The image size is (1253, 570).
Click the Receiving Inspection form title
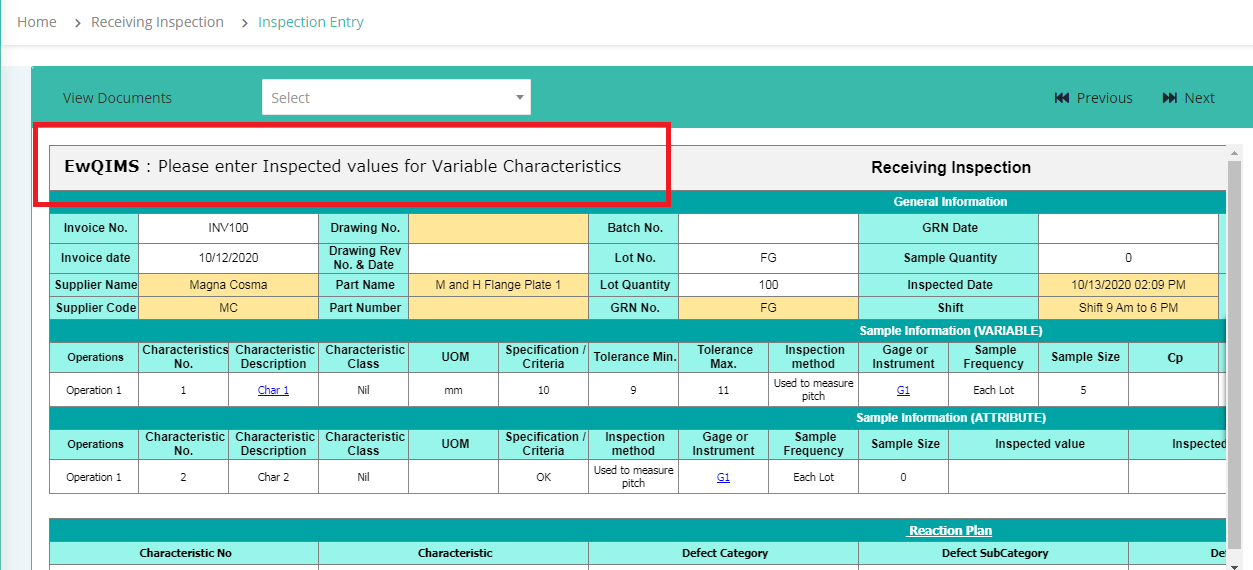click(950, 168)
